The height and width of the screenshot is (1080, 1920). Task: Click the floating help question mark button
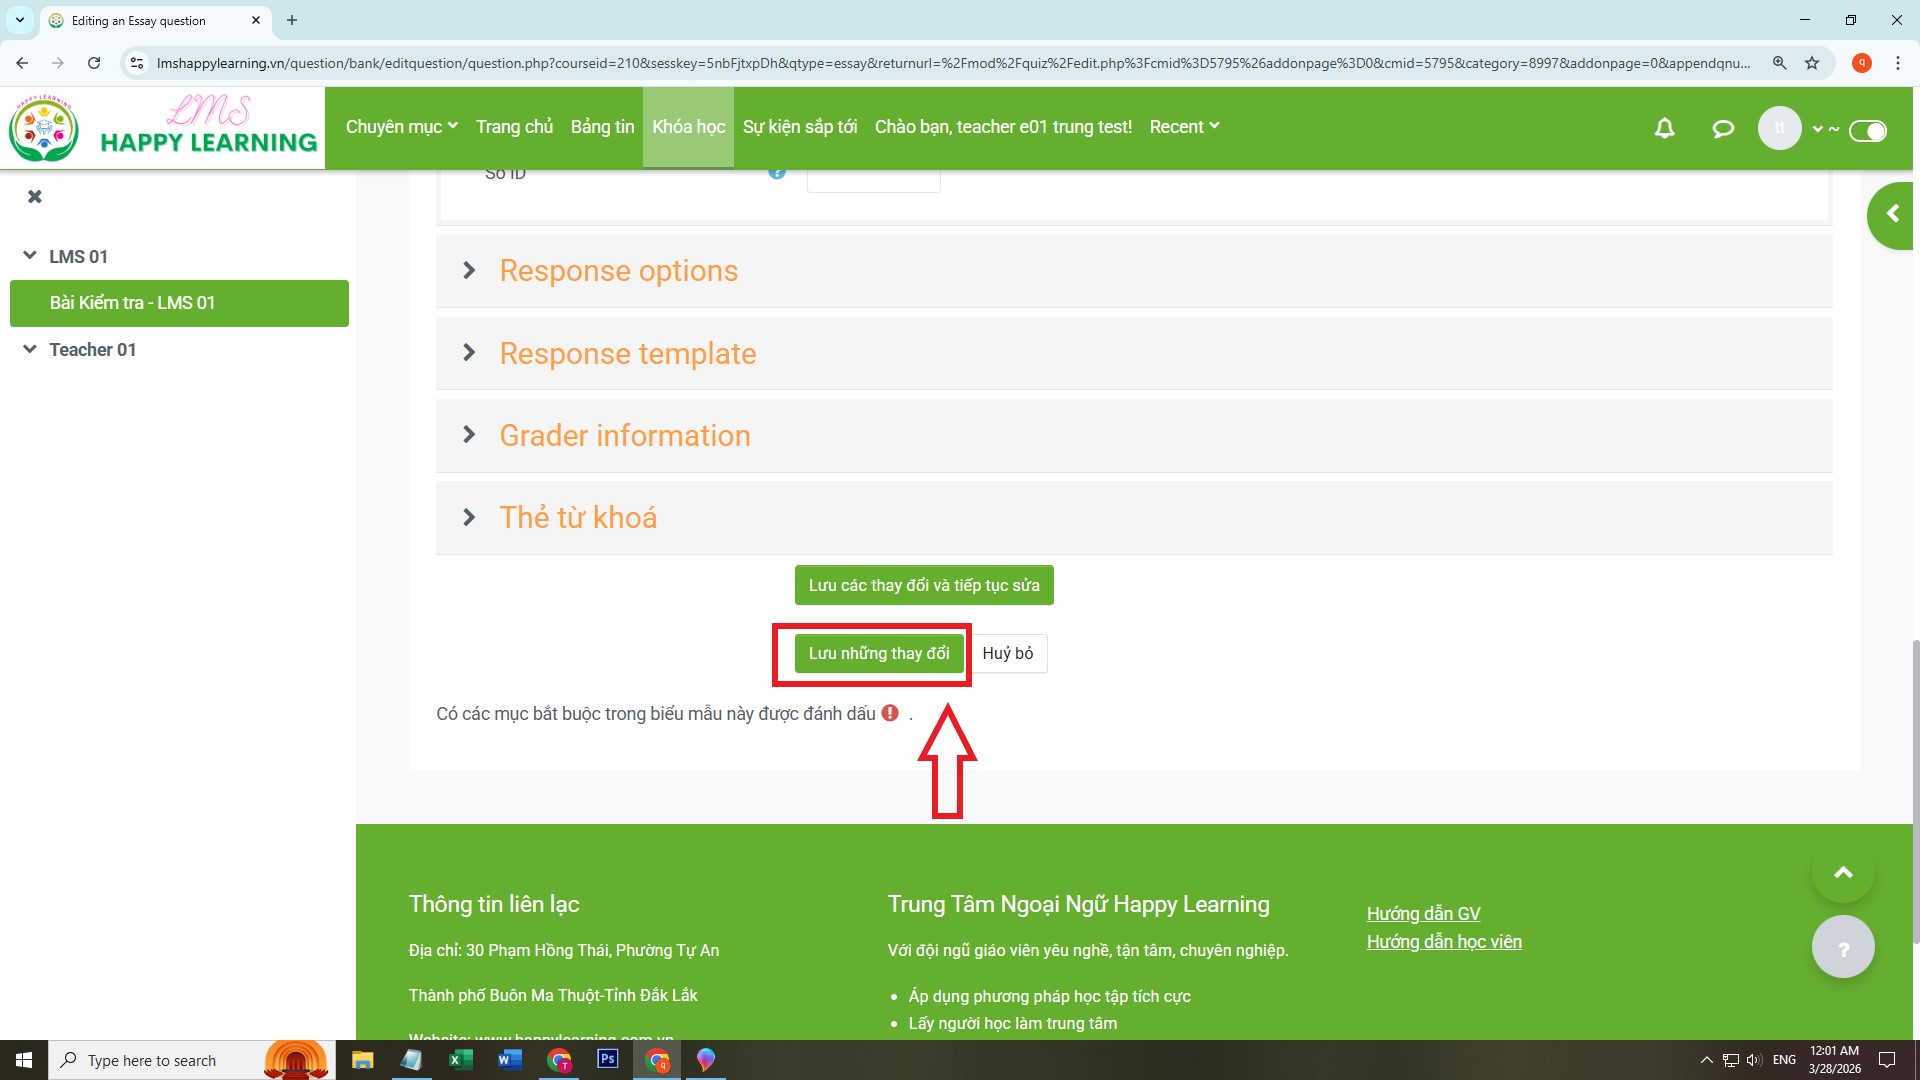1842,948
